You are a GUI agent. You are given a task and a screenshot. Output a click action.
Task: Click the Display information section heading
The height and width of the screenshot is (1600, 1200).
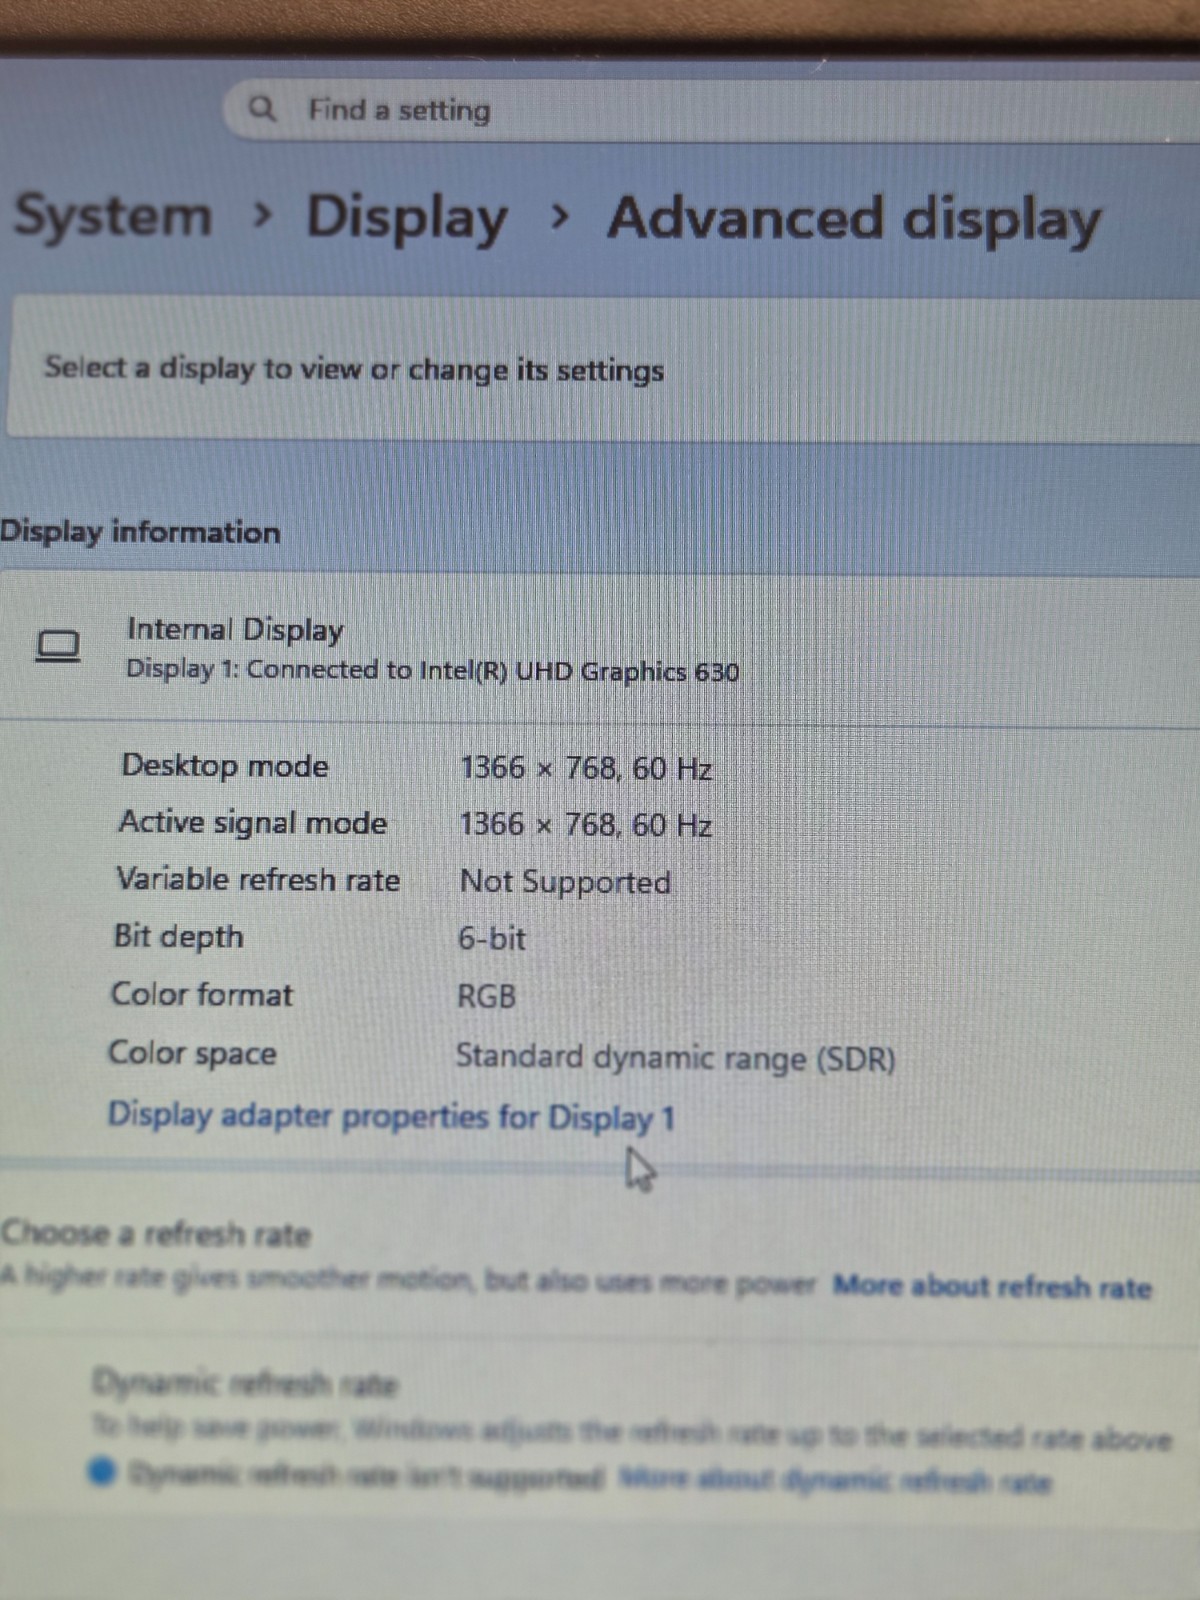[x=140, y=531]
